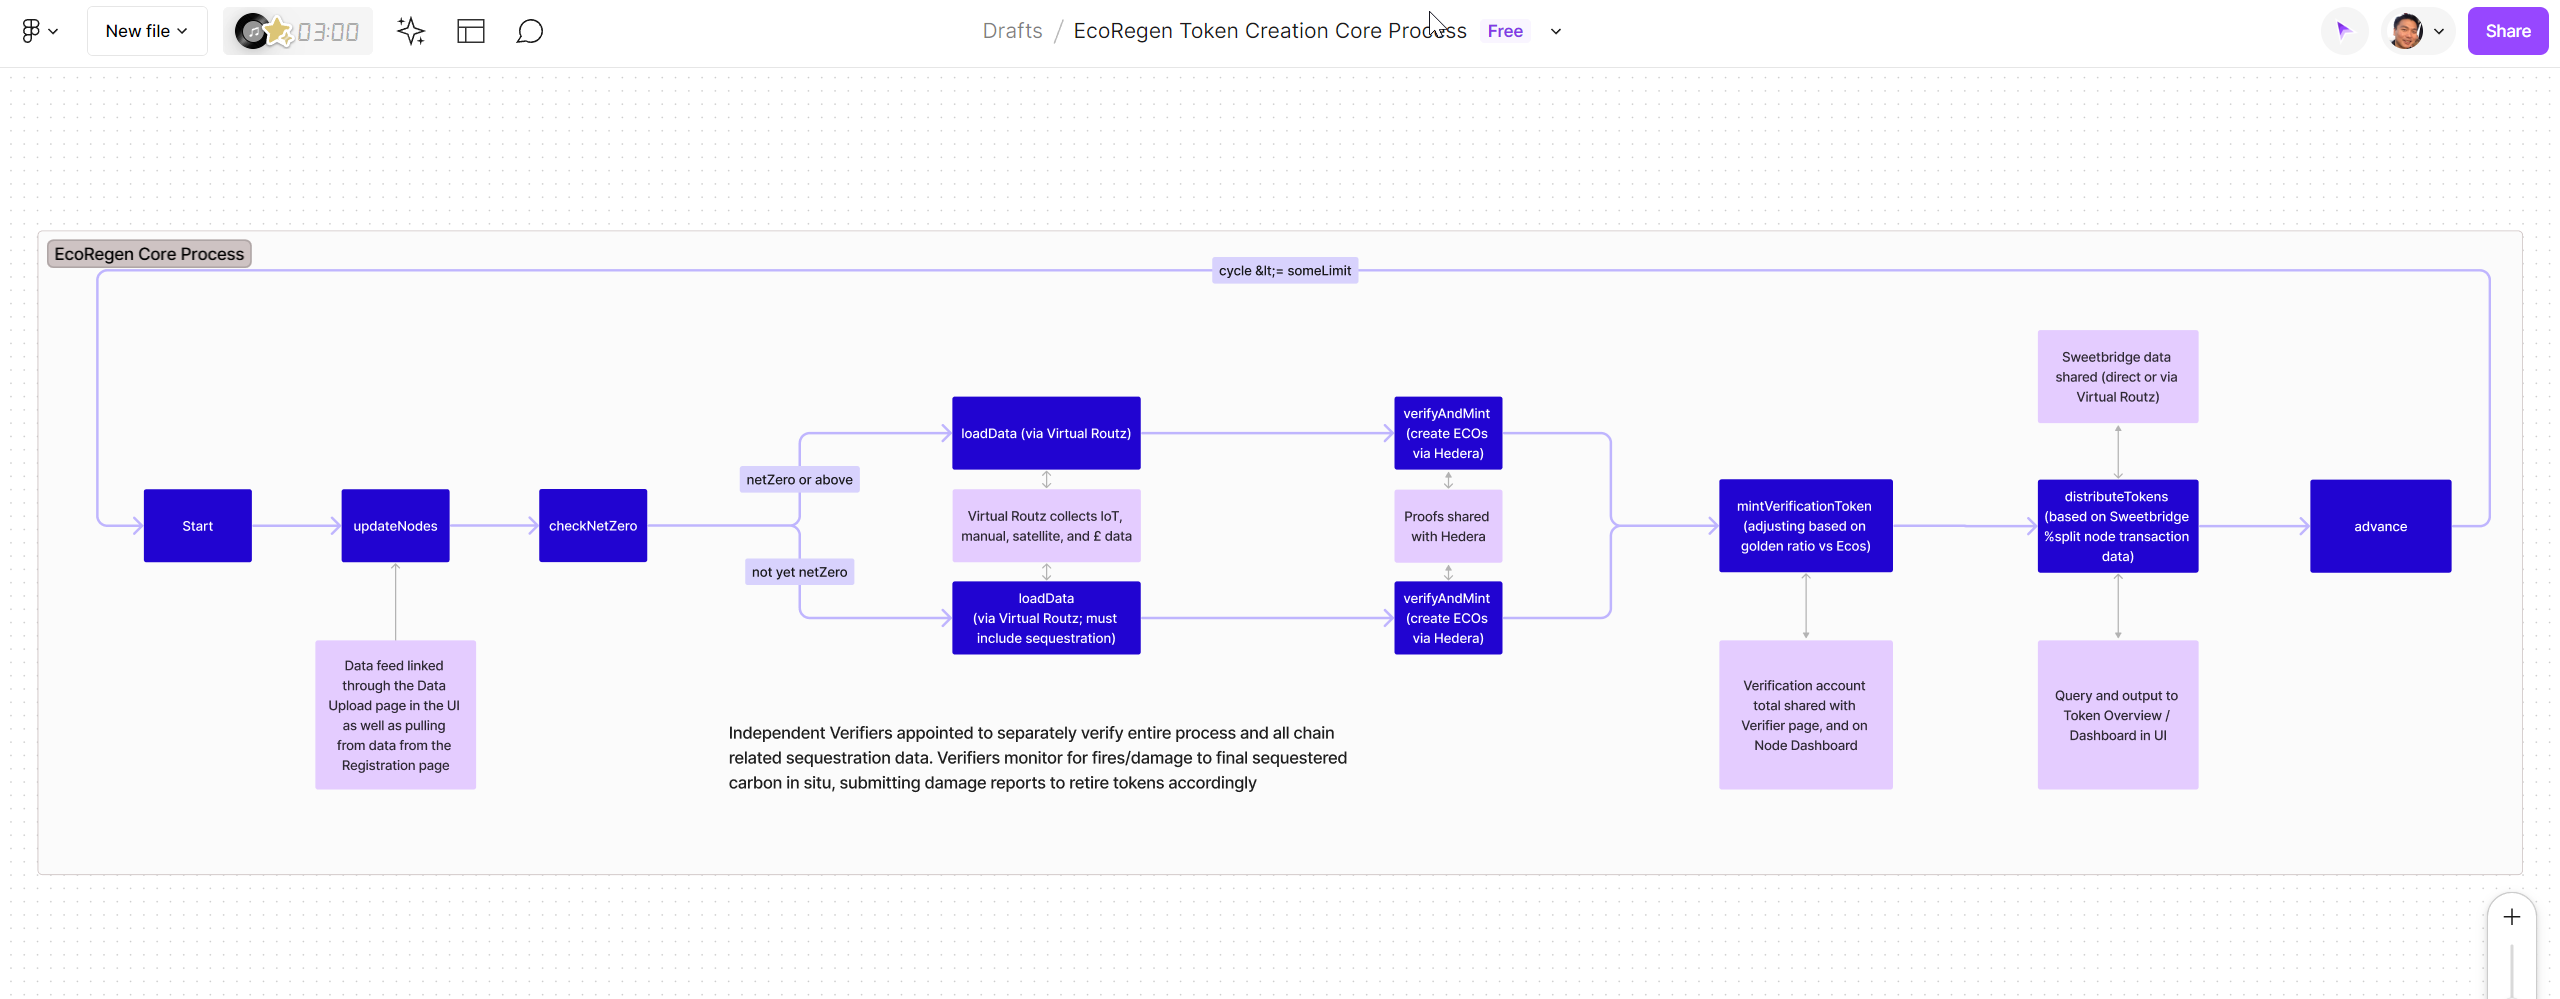Select the 'loadData (via Virtual Routz)' node

point(1046,433)
